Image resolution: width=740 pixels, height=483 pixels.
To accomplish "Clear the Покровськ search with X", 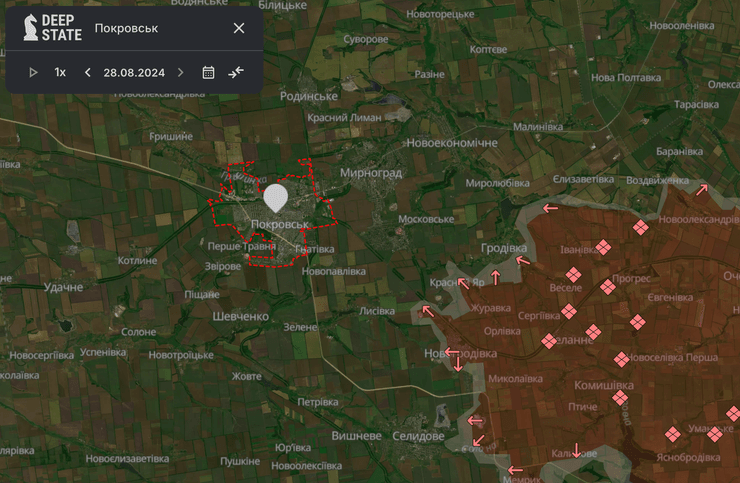I will point(239,28).
